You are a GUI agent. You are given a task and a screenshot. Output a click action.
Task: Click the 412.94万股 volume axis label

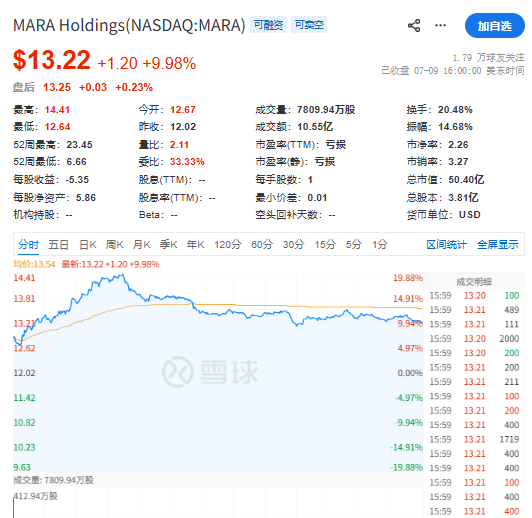click(x=36, y=496)
